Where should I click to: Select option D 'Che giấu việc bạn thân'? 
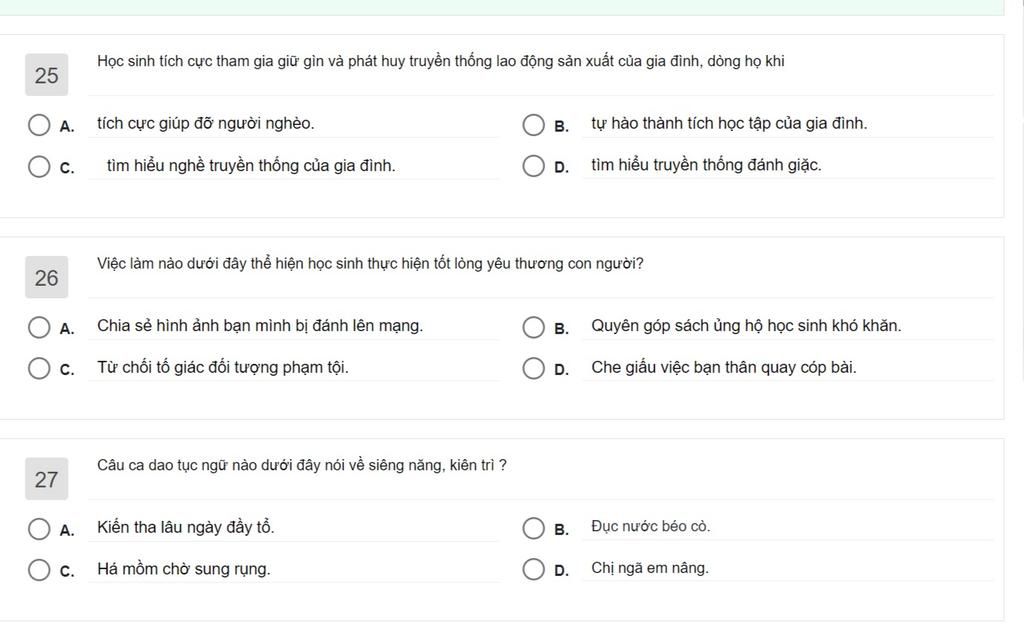pyautogui.click(x=534, y=368)
